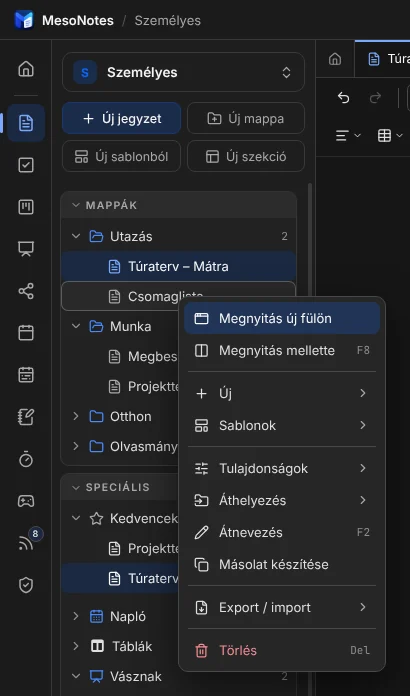Click the Személyes breadcrumb in the title bar
The image size is (410, 696).
tap(167, 20)
